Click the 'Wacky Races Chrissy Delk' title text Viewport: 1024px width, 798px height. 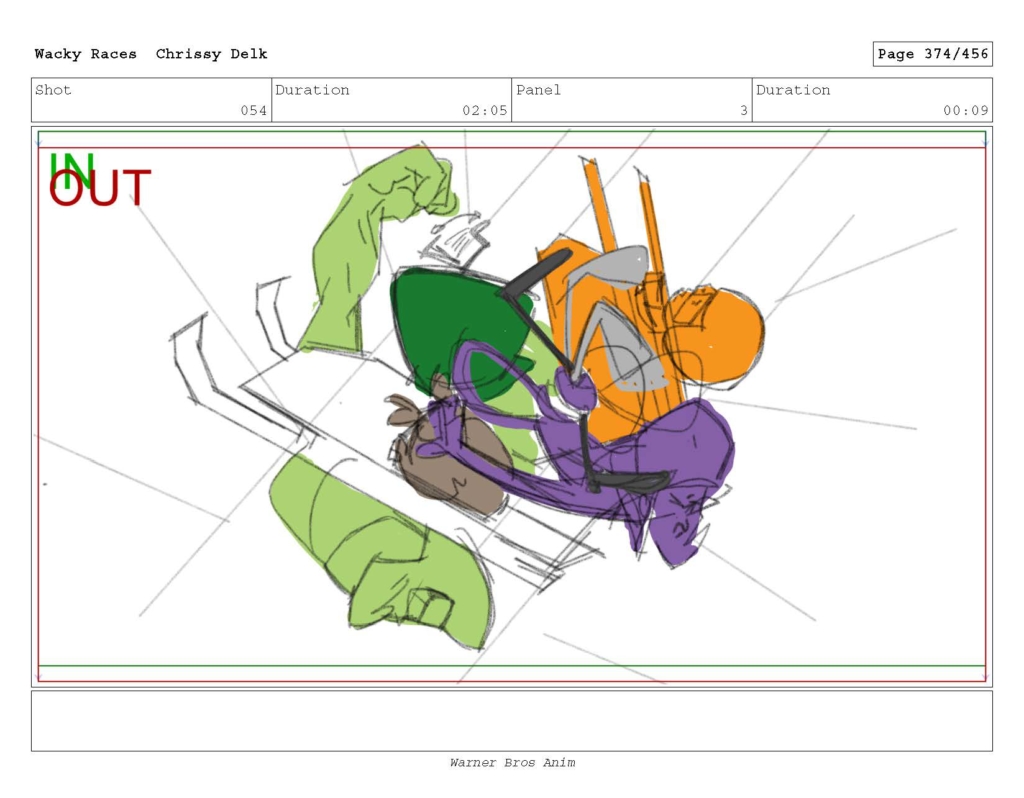coord(151,54)
